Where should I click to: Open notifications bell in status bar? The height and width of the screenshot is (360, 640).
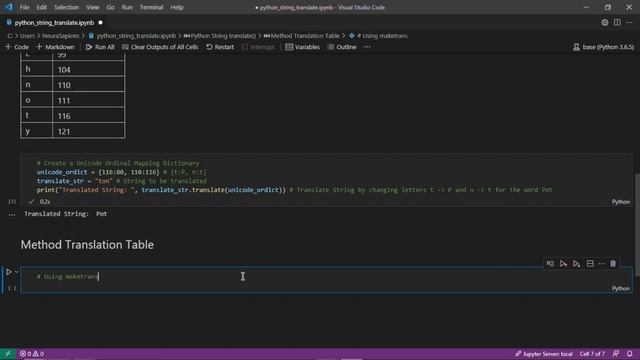pos(630,354)
